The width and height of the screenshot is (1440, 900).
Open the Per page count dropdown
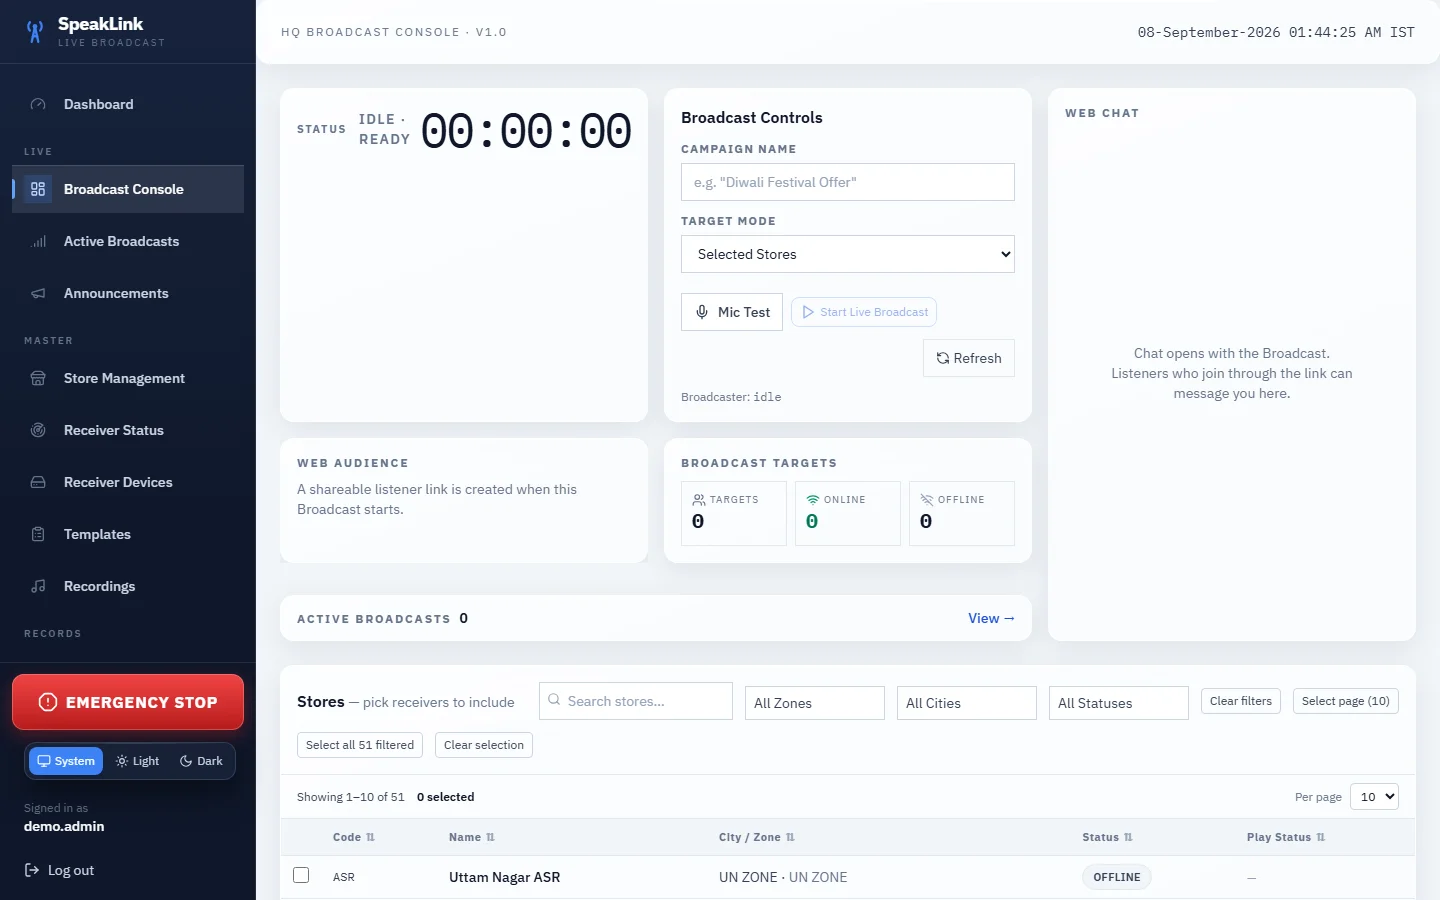tap(1374, 797)
